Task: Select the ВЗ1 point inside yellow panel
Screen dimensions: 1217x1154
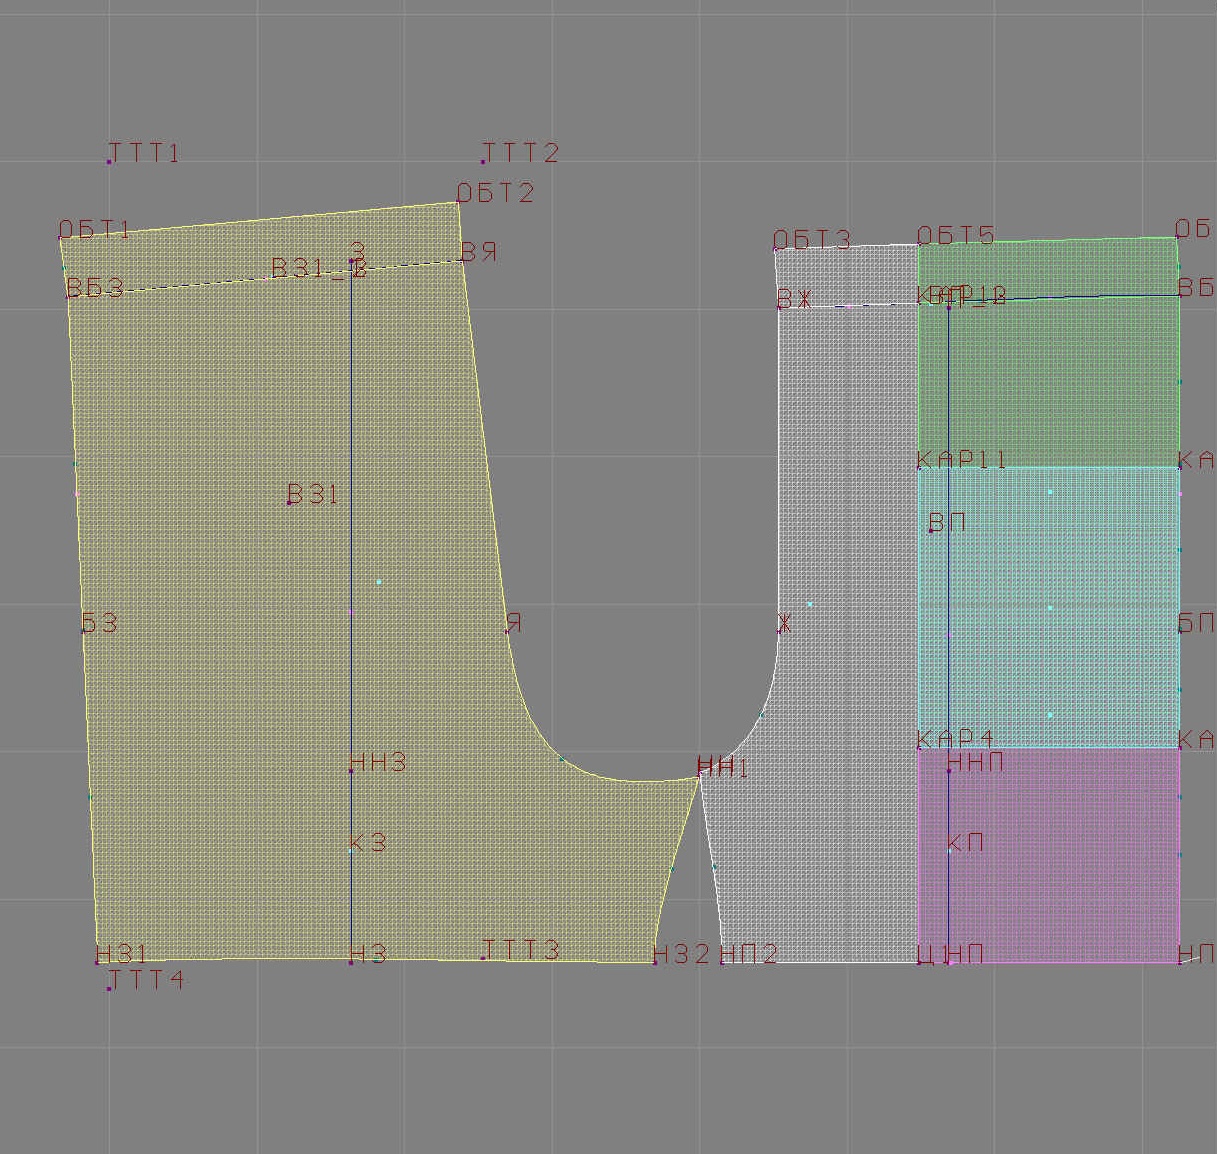Action: [290, 502]
